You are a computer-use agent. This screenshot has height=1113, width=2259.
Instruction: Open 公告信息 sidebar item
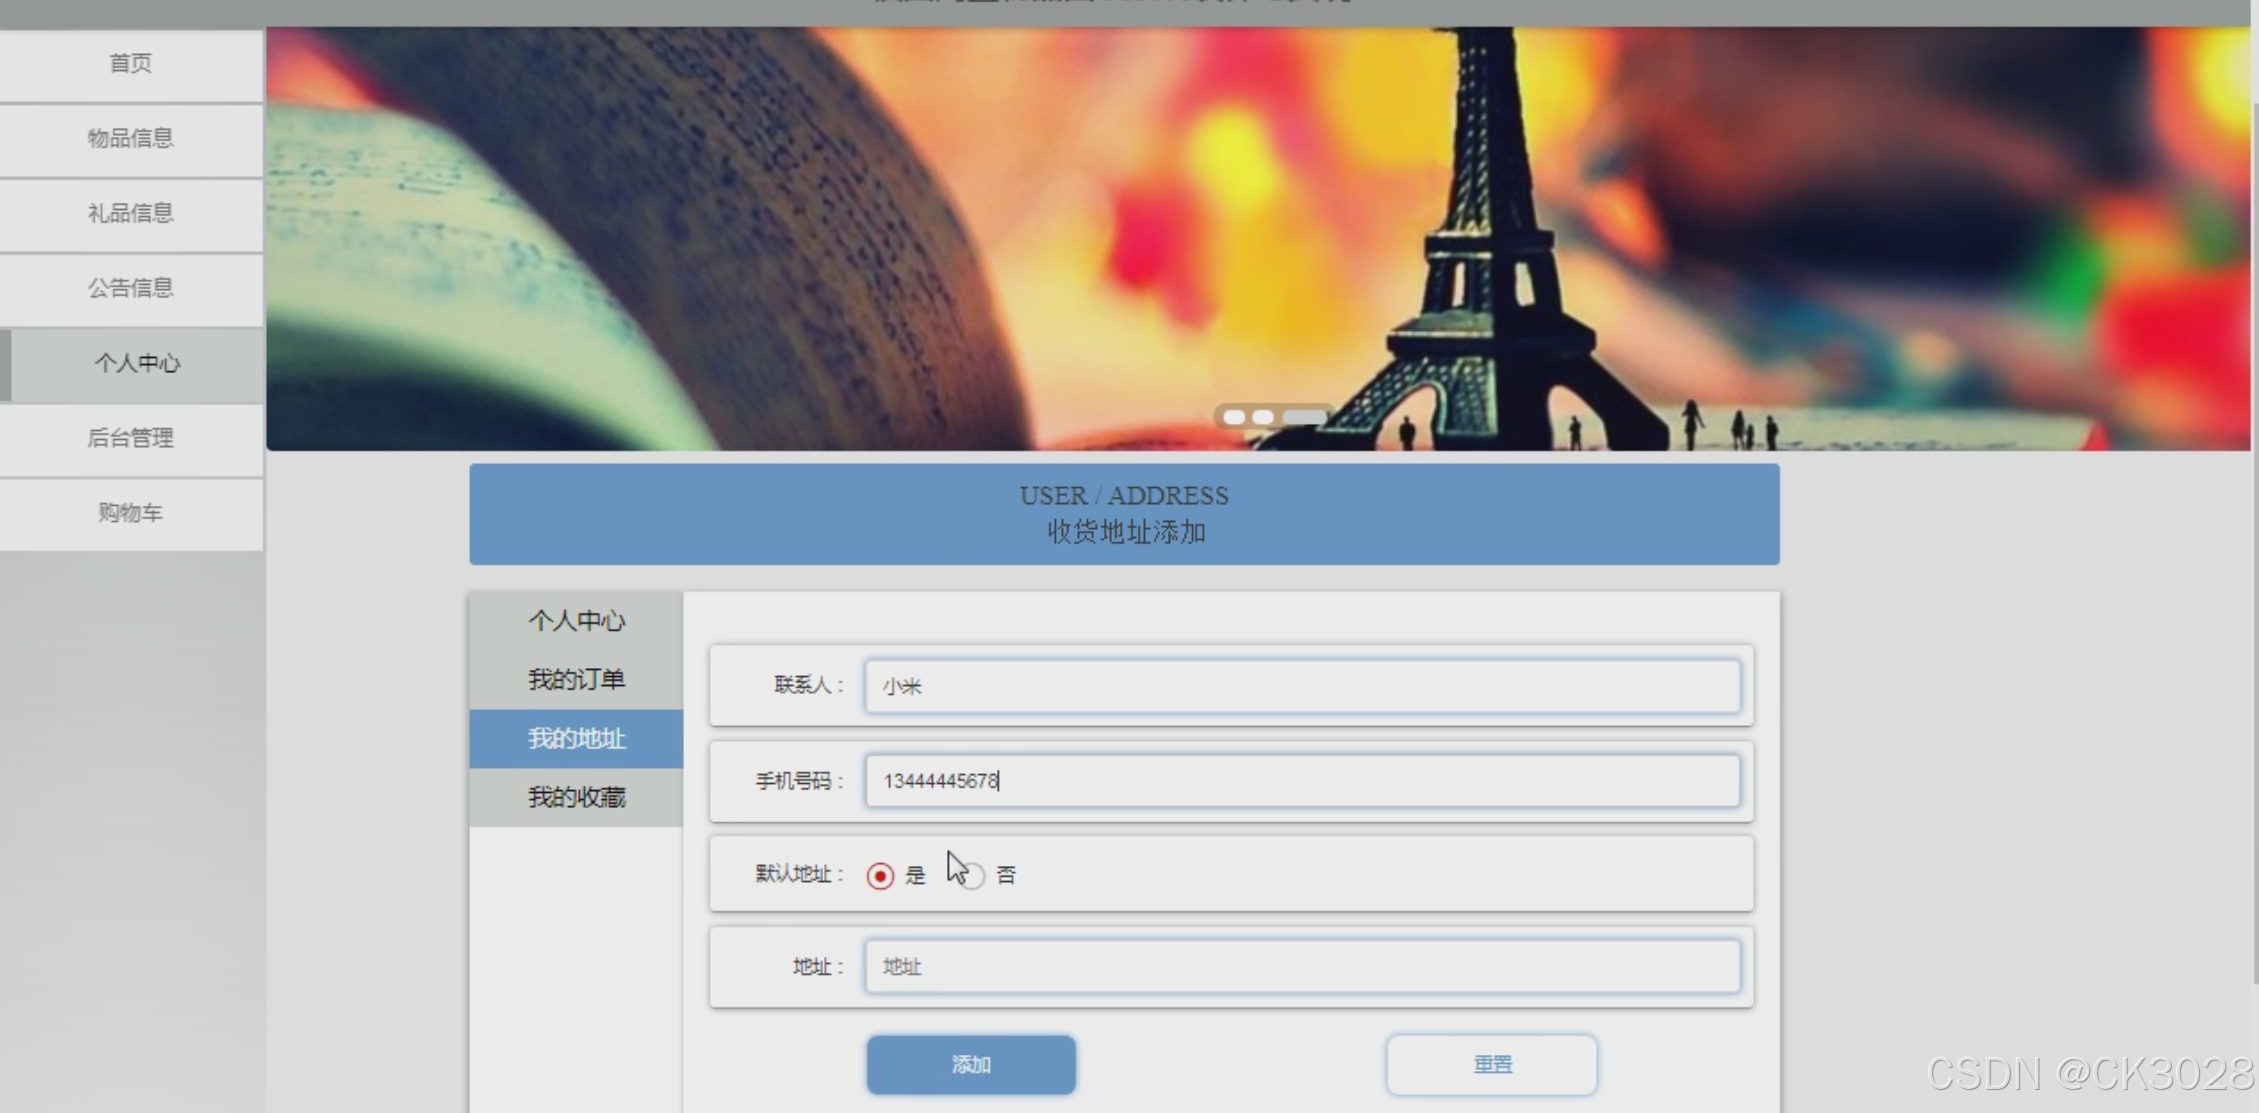coord(131,289)
